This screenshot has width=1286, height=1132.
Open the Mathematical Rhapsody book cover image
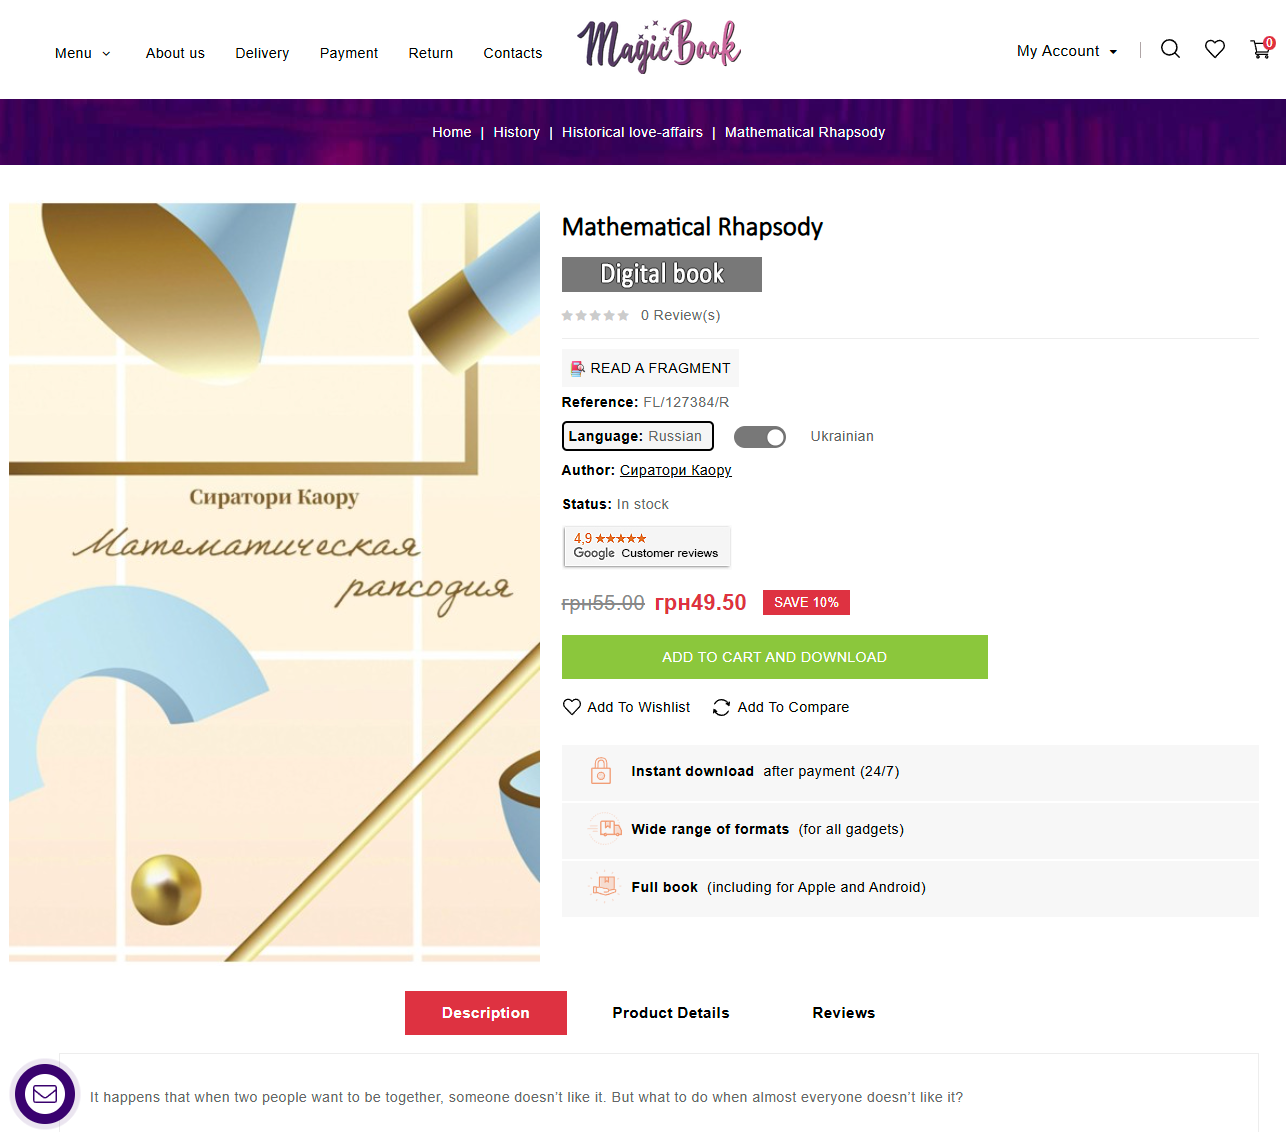(x=274, y=582)
